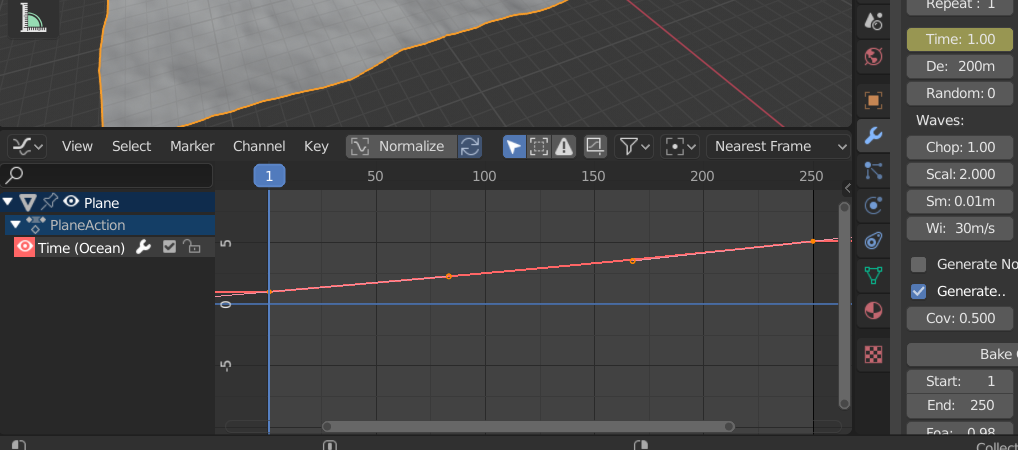Screen dimensions: 1018x450
Task: Select the Time (Ocean) channel
Action: pos(81,248)
